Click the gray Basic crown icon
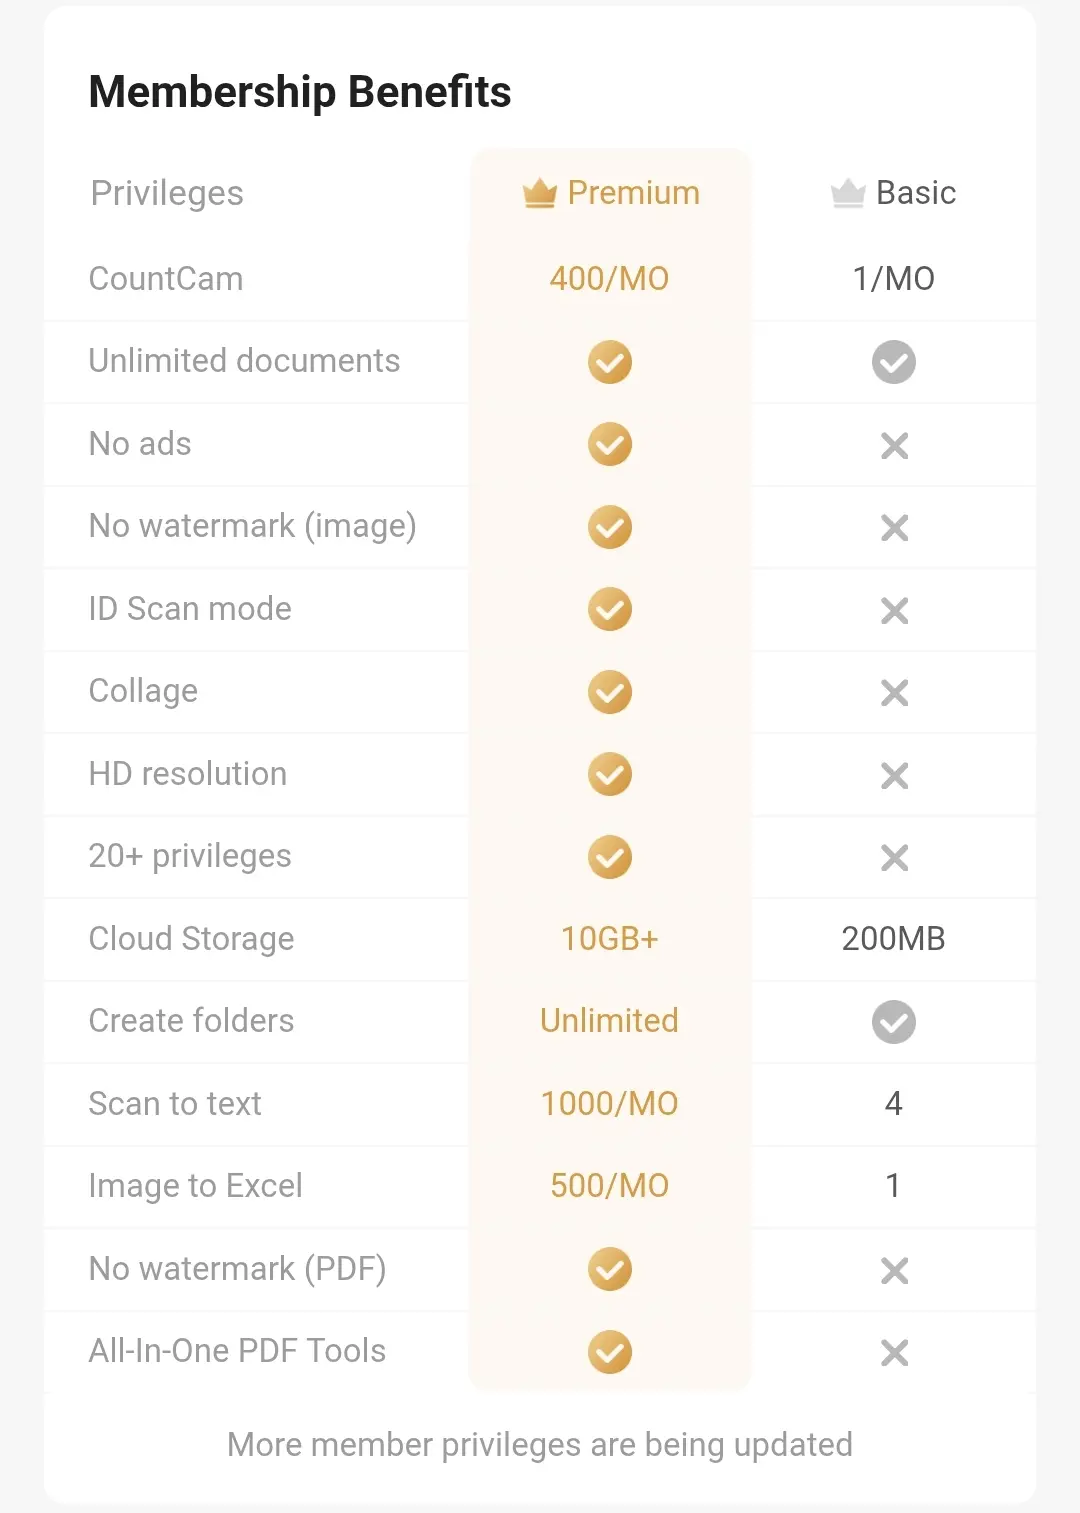1080x1513 pixels. point(848,193)
